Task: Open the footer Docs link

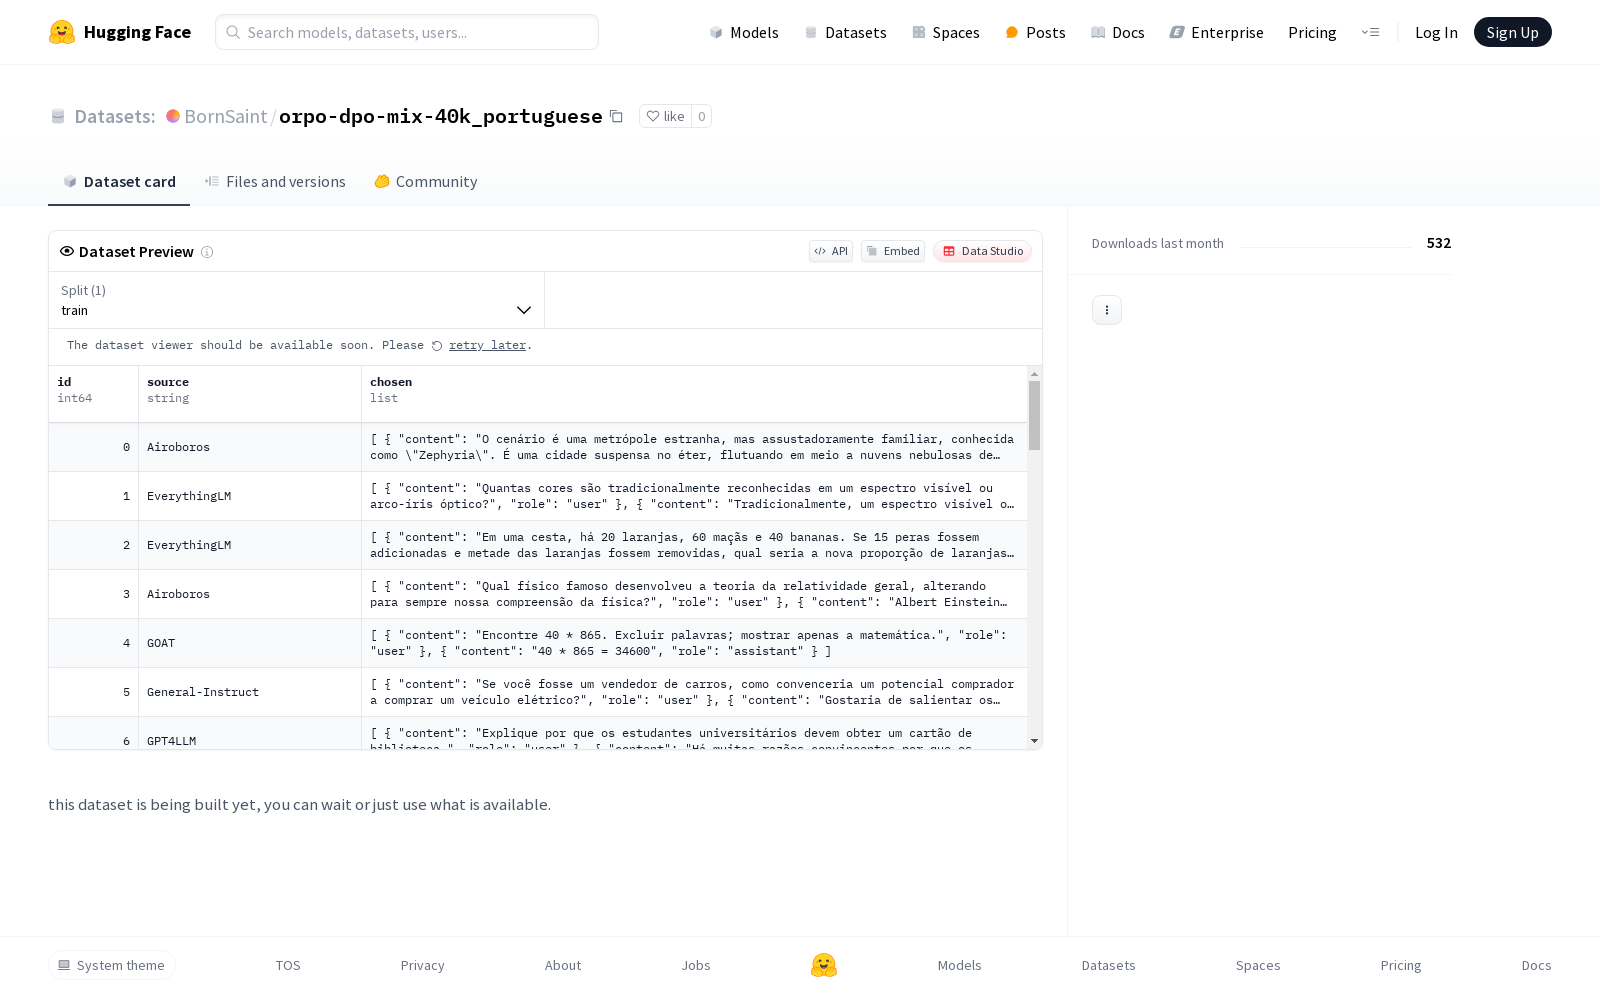Action: [1536, 965]
